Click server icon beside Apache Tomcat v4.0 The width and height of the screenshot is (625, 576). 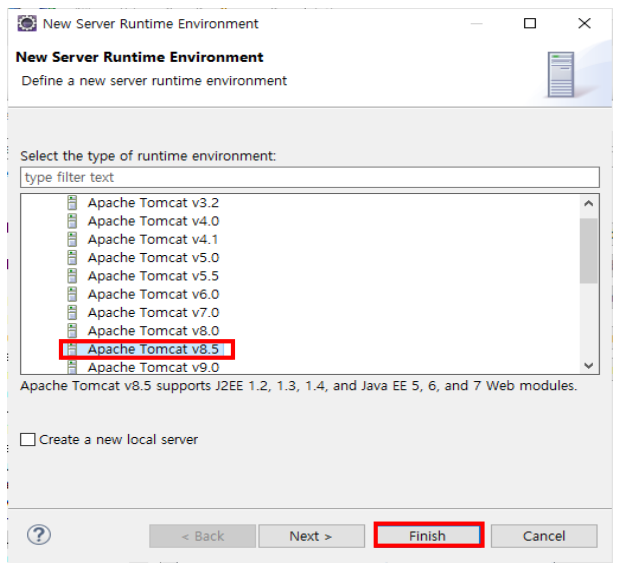tap(72, 221)
